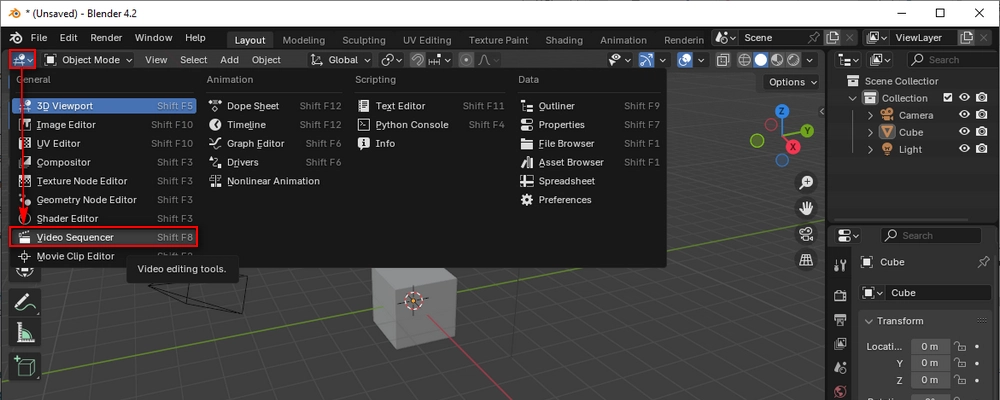Image resolution: width=1000 pixels, height=400 pixels.
Task: Open the Editor Type dropdown button
Action: (x=22, y=60)
